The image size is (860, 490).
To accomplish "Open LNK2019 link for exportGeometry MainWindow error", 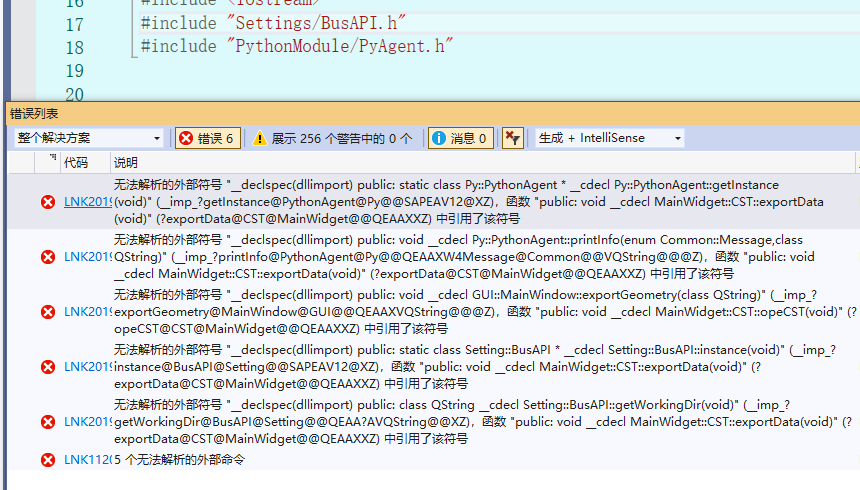I will click(x=88, y=312).
